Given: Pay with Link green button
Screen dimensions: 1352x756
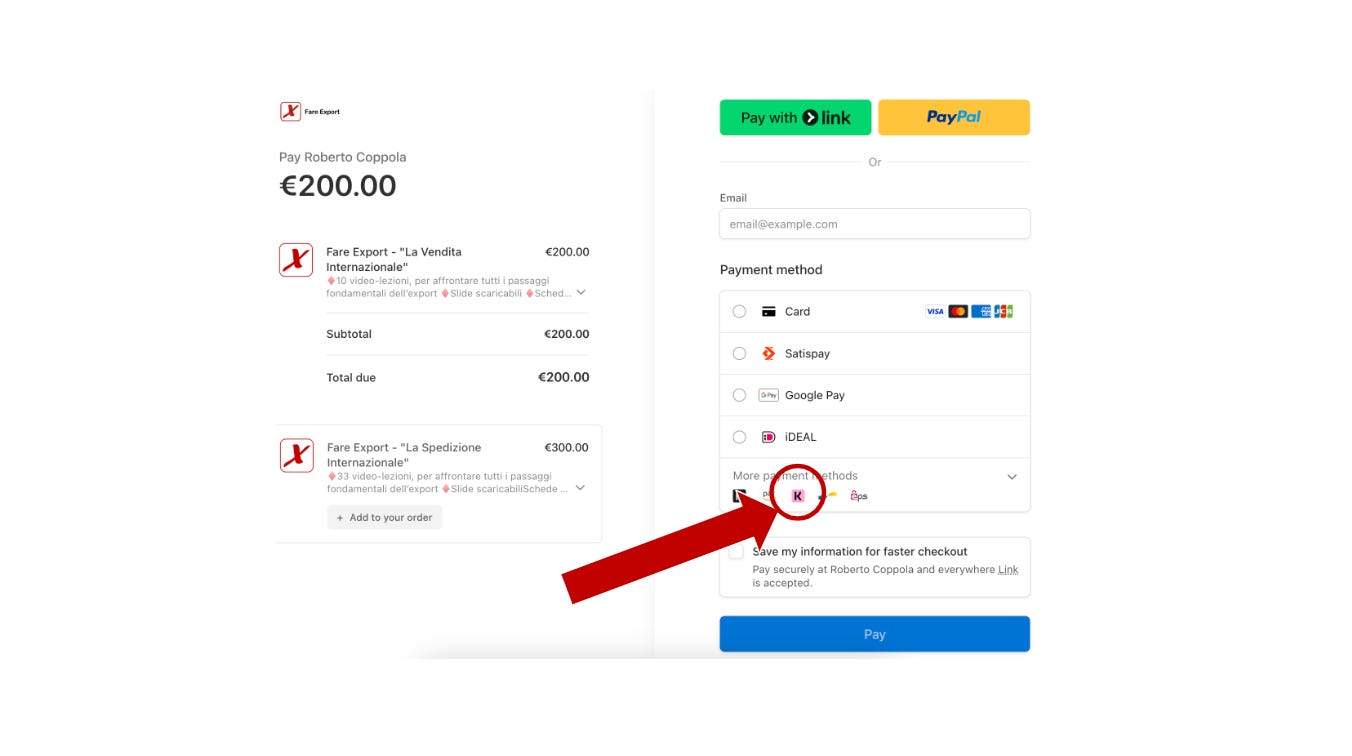Looking at the screenshot, I should pyautogui.click(x=795, y=117).
